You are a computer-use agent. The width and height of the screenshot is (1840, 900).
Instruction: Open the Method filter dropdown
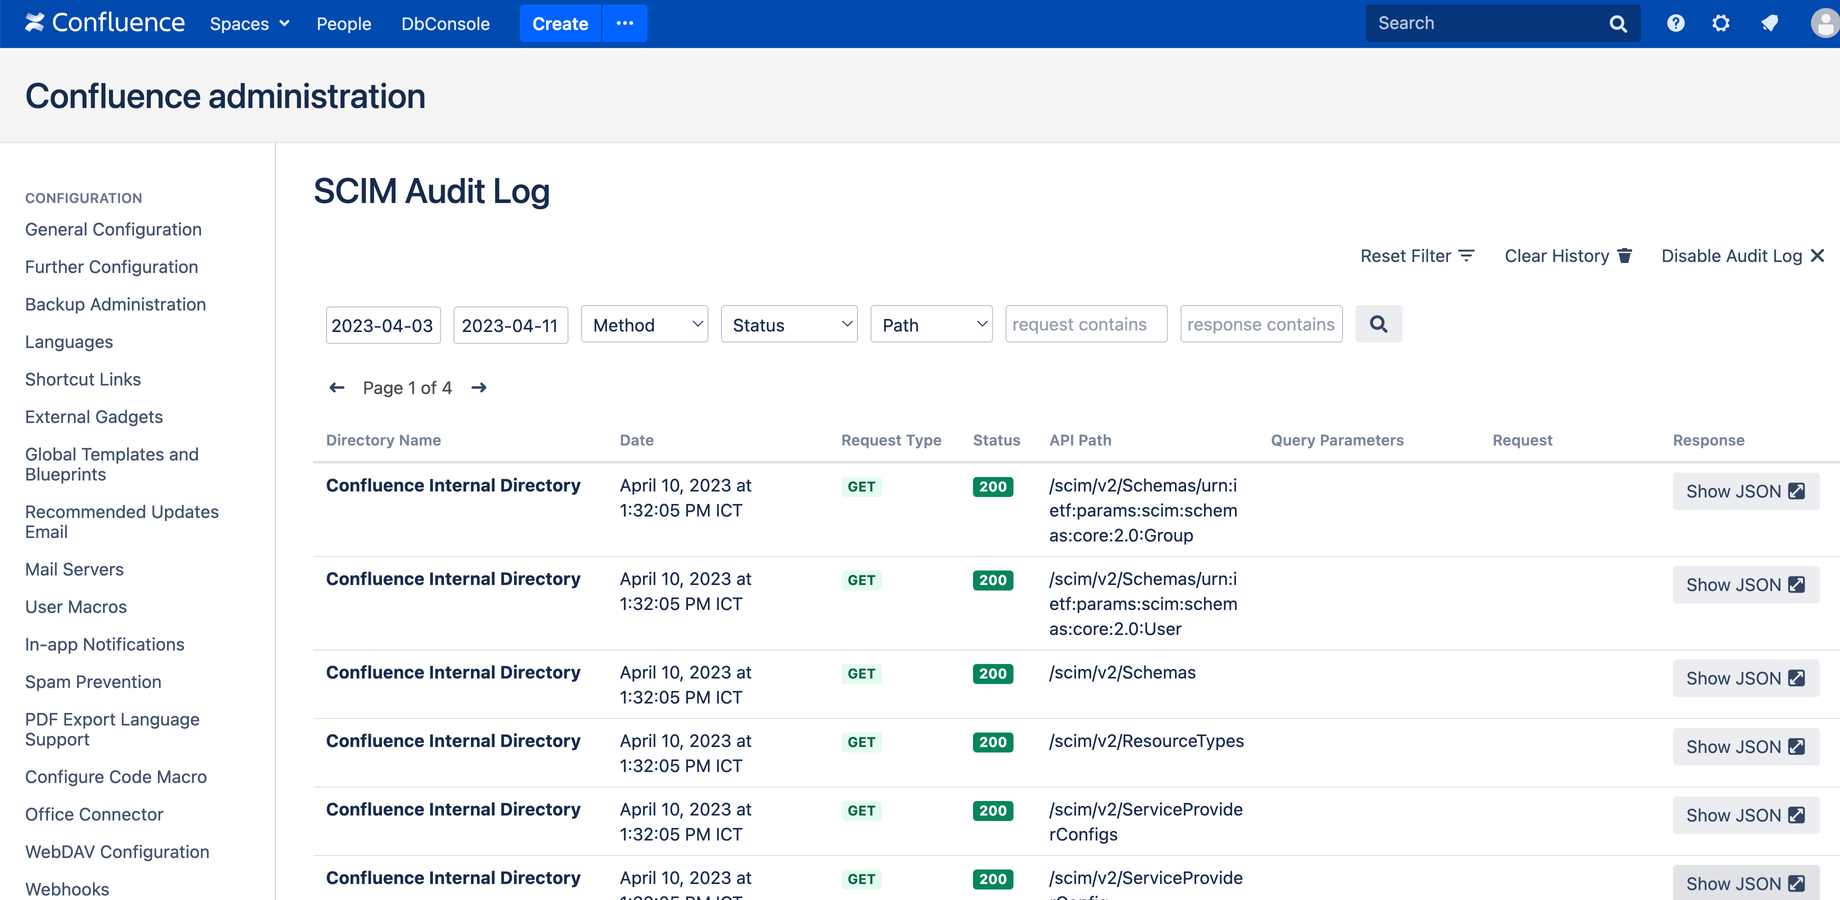(644, 325)
